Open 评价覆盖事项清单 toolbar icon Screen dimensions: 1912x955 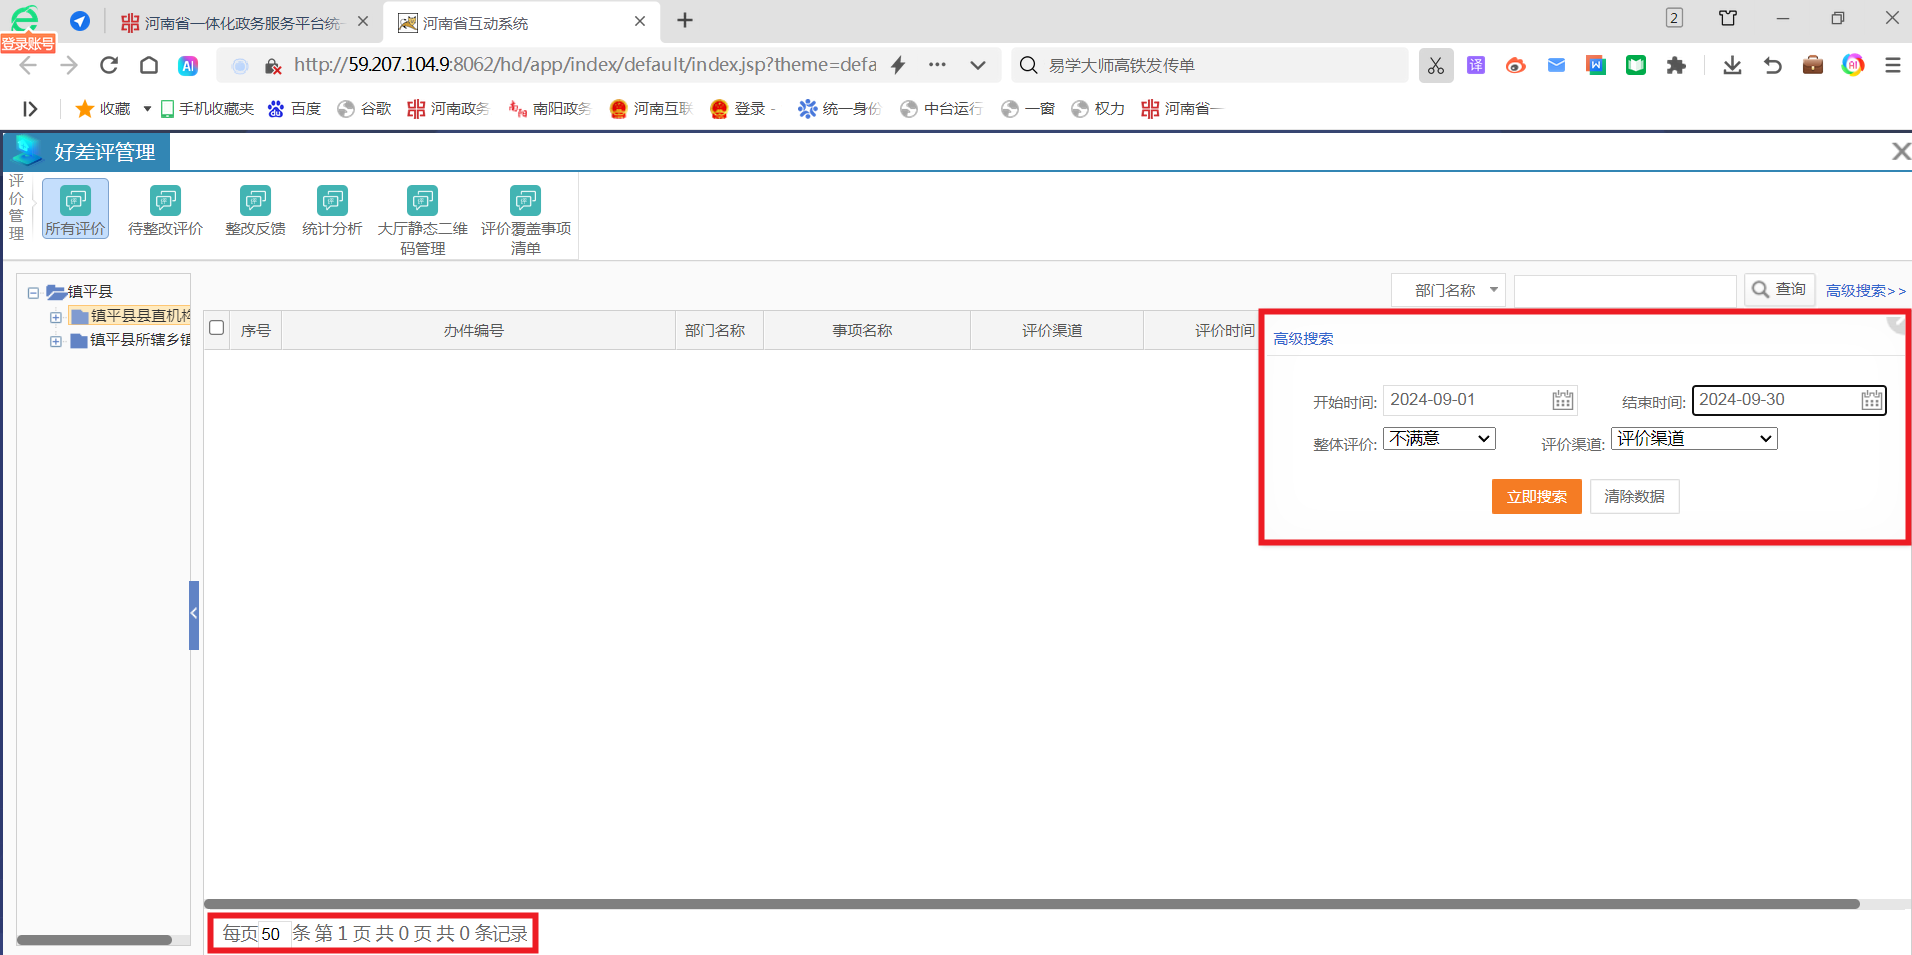point(526,219)
